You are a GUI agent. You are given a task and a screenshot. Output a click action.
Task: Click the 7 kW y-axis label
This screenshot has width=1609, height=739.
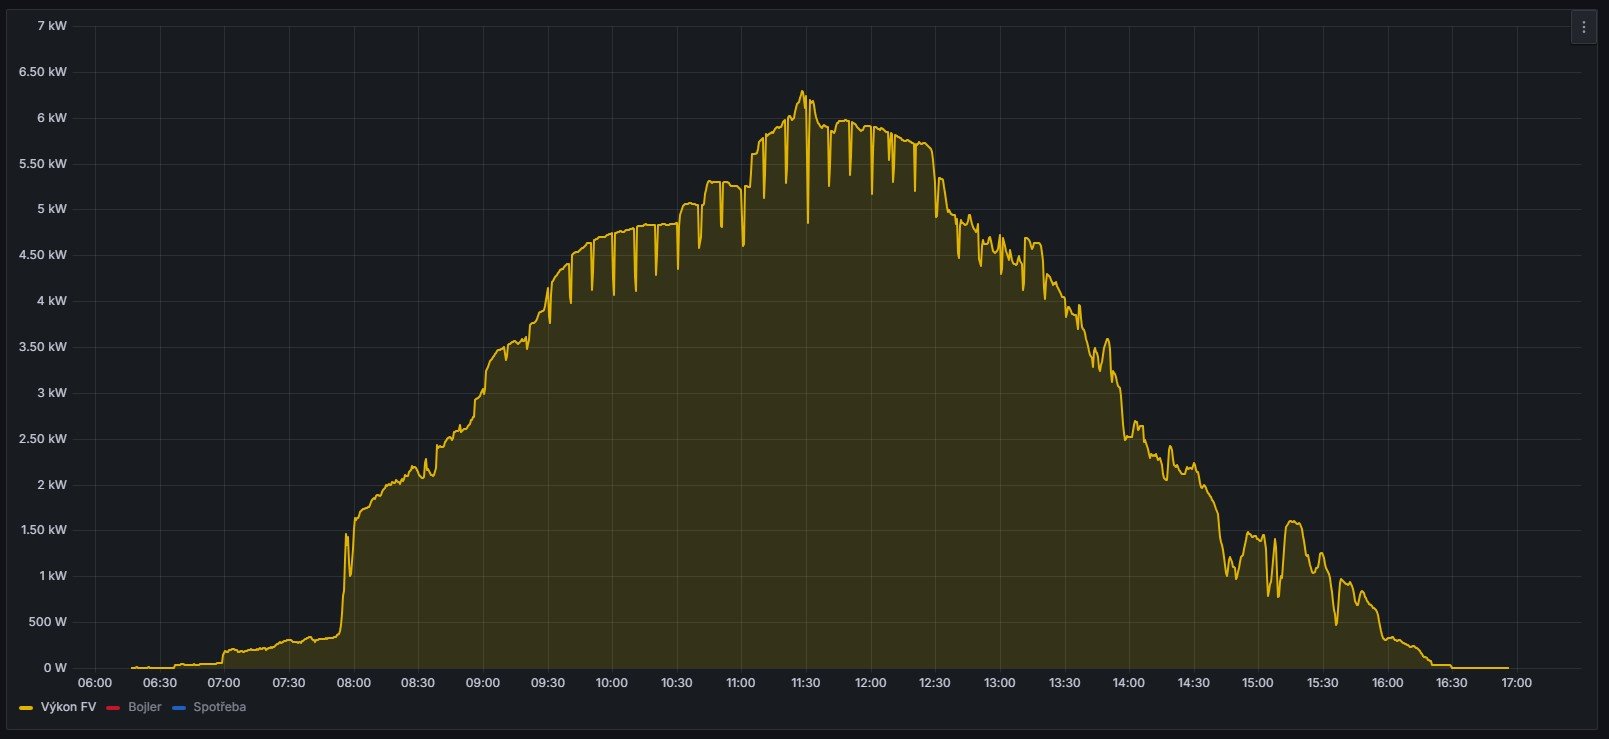[52, 26]
